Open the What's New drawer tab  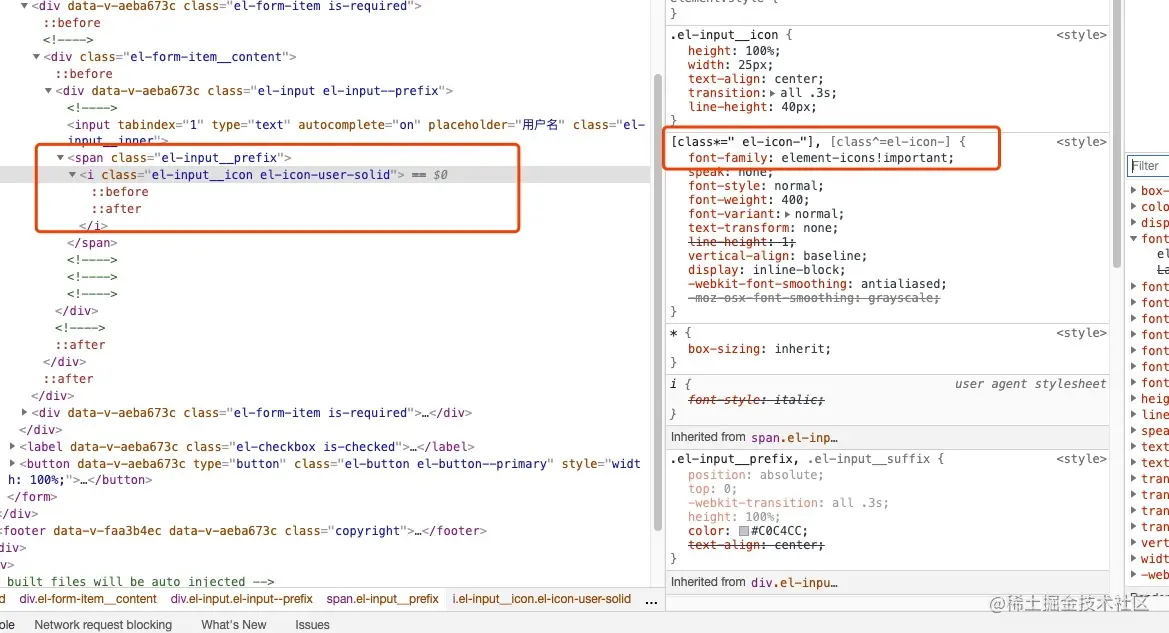pos(233,625)
